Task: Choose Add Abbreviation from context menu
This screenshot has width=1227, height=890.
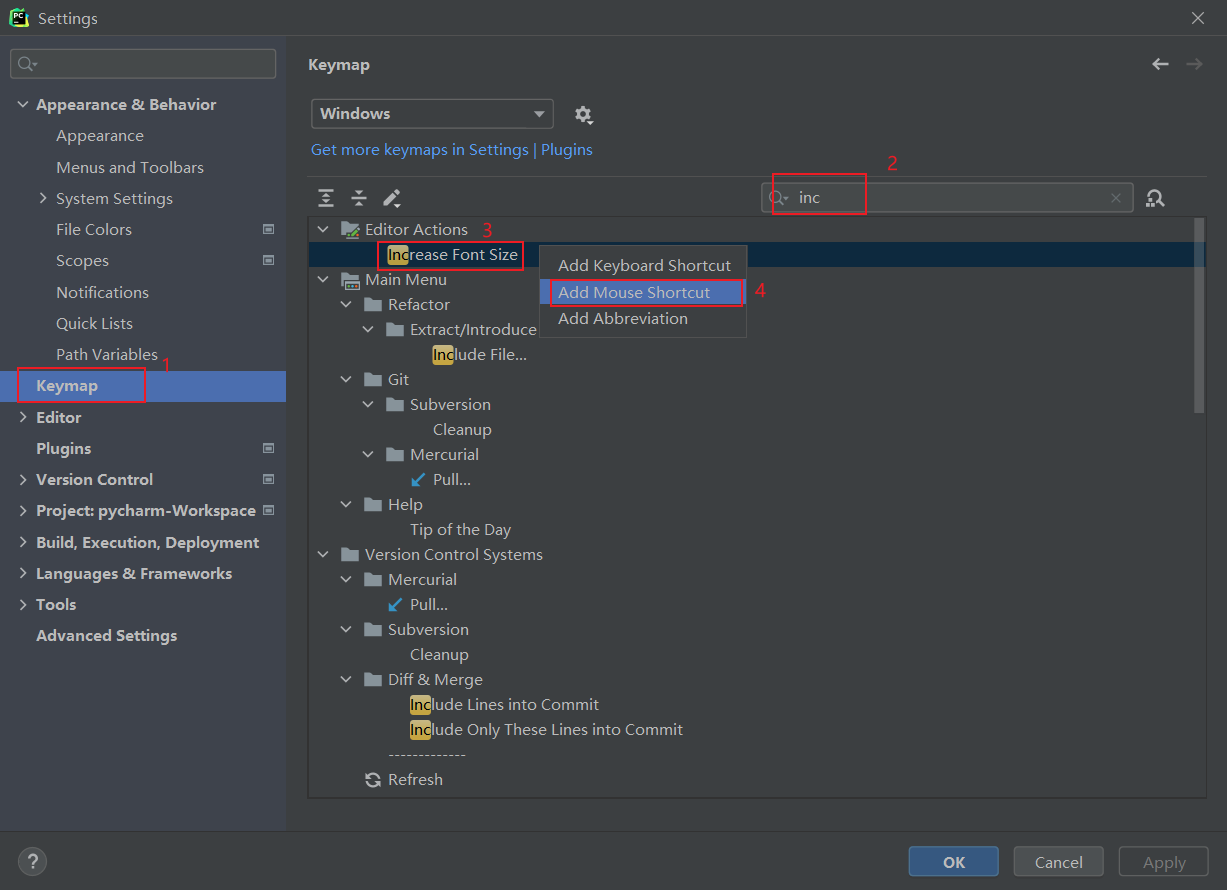Action: pyautogui.click(x=643, y=319)
